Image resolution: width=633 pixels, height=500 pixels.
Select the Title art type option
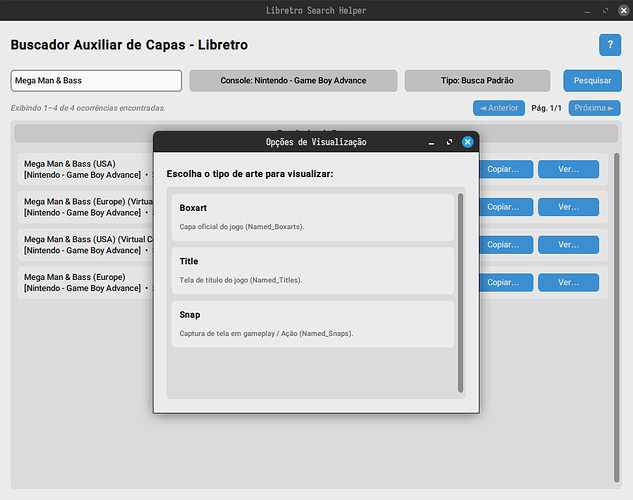click(x=313, y=271)
